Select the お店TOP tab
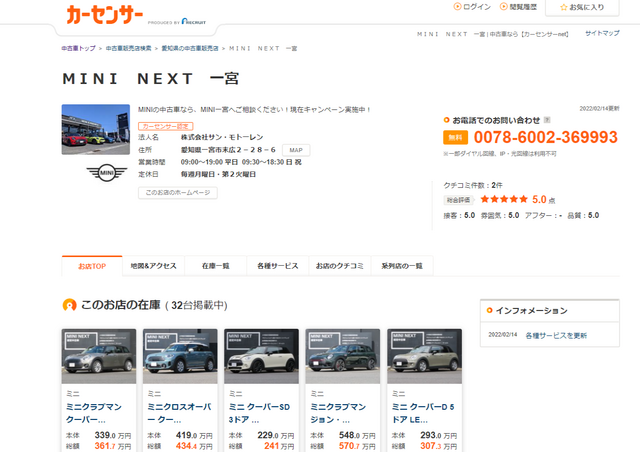 [92, 266]
